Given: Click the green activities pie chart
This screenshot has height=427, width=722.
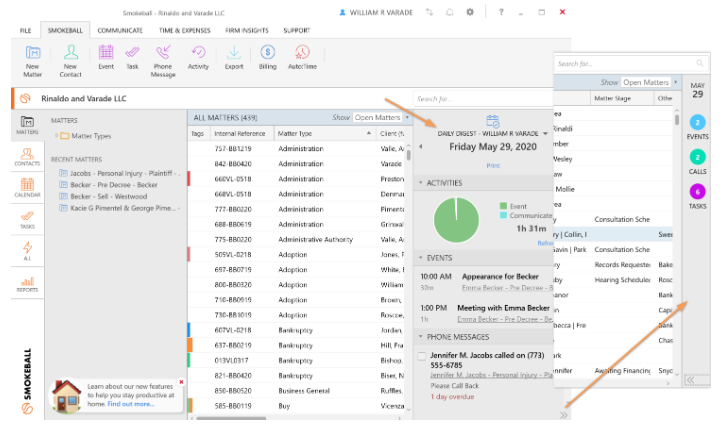Looking at the screenshot, I should click(x=456, y=220).
